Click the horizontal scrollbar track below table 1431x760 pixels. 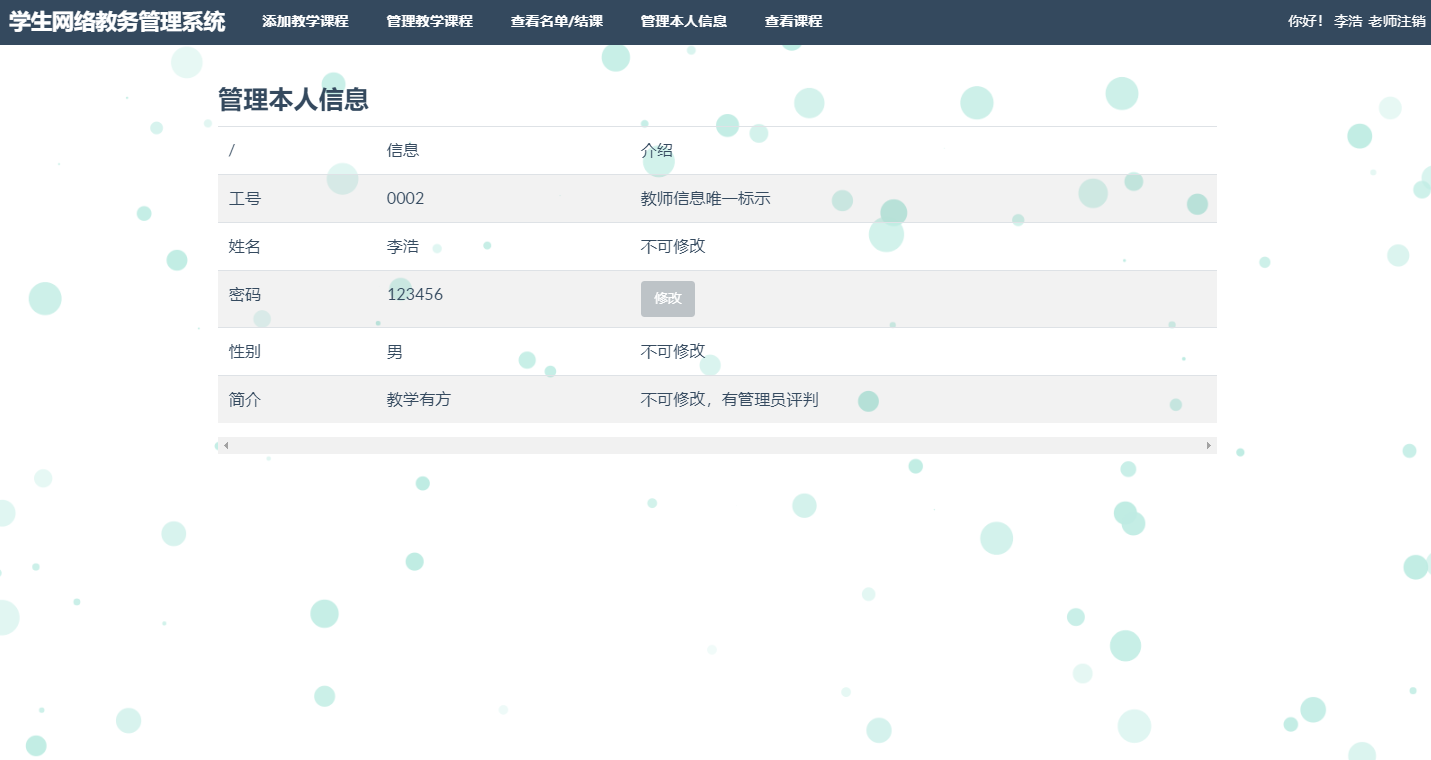click(715, 443)
